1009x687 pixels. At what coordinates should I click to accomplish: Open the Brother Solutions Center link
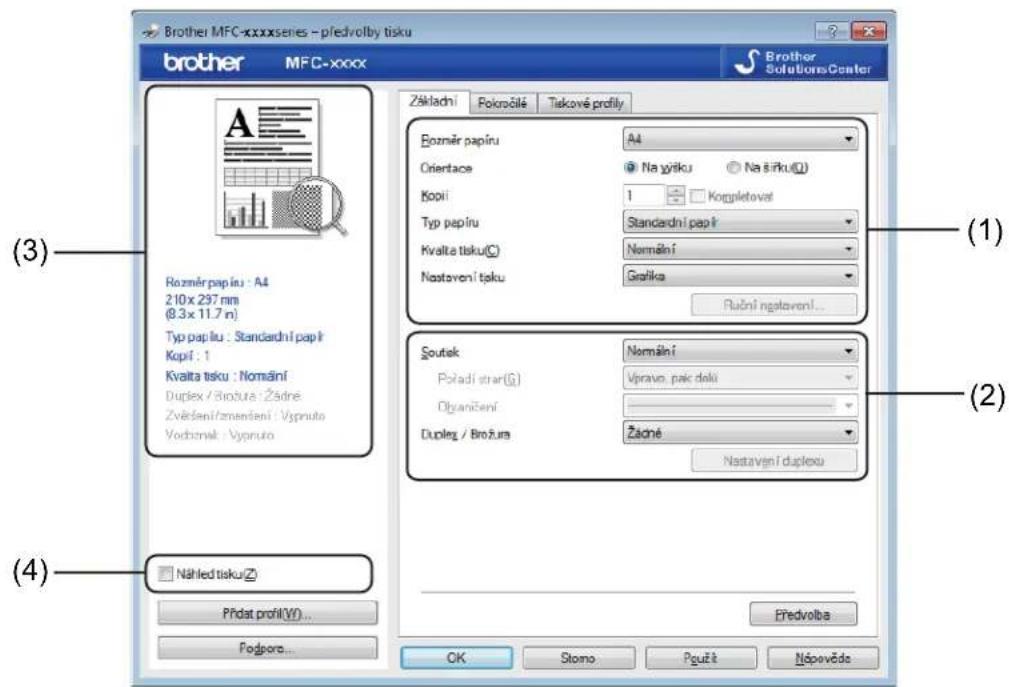[804, 62]
